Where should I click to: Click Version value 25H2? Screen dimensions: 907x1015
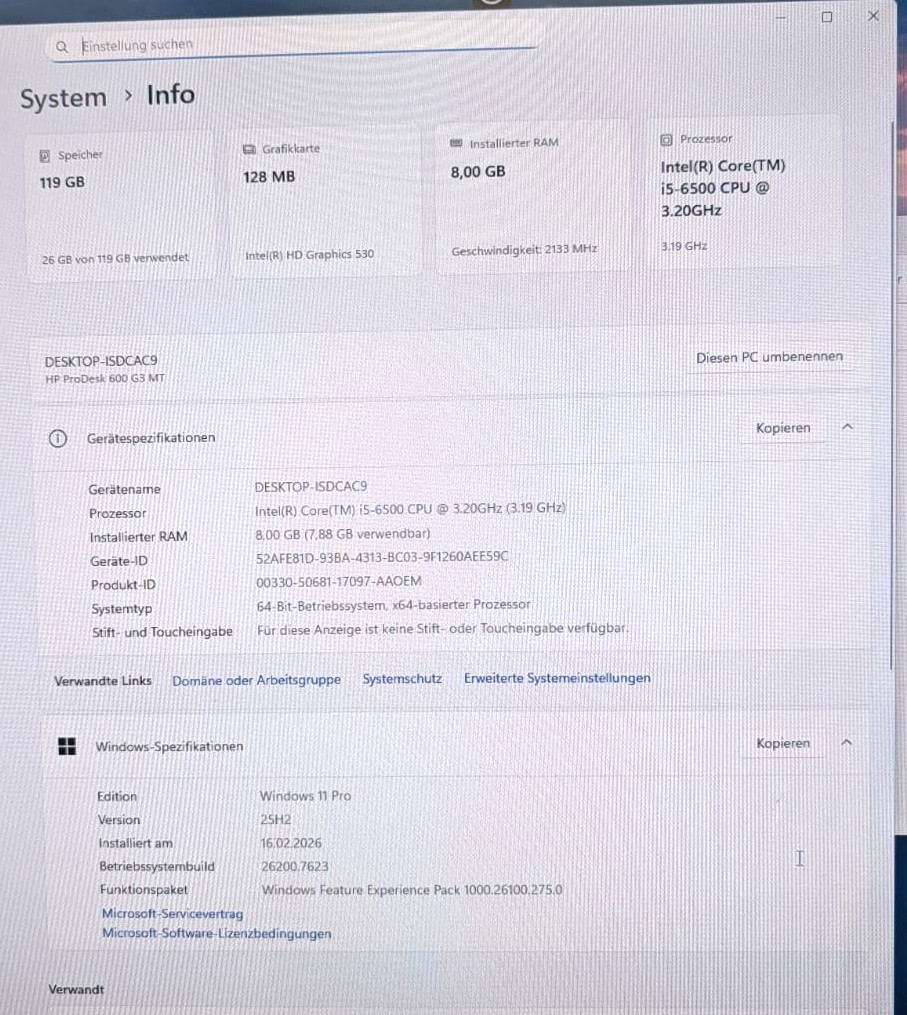tap(276, 820)
